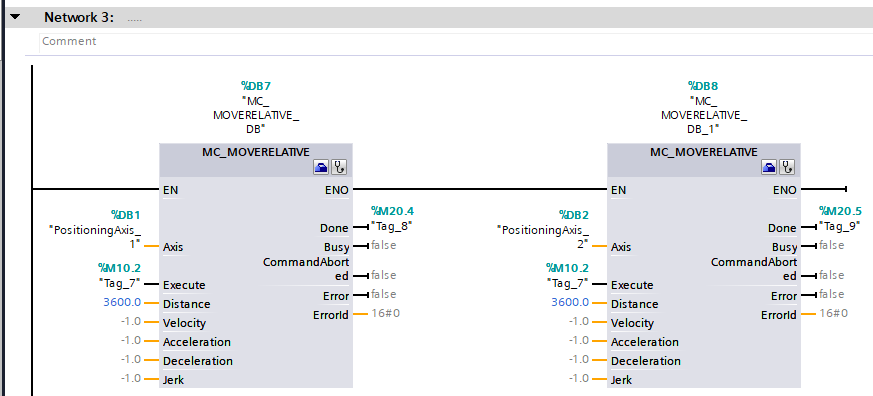Click CommandAborted false value on first block
The height and width of the screenshot is (396, 873).
tap(384, 275)
